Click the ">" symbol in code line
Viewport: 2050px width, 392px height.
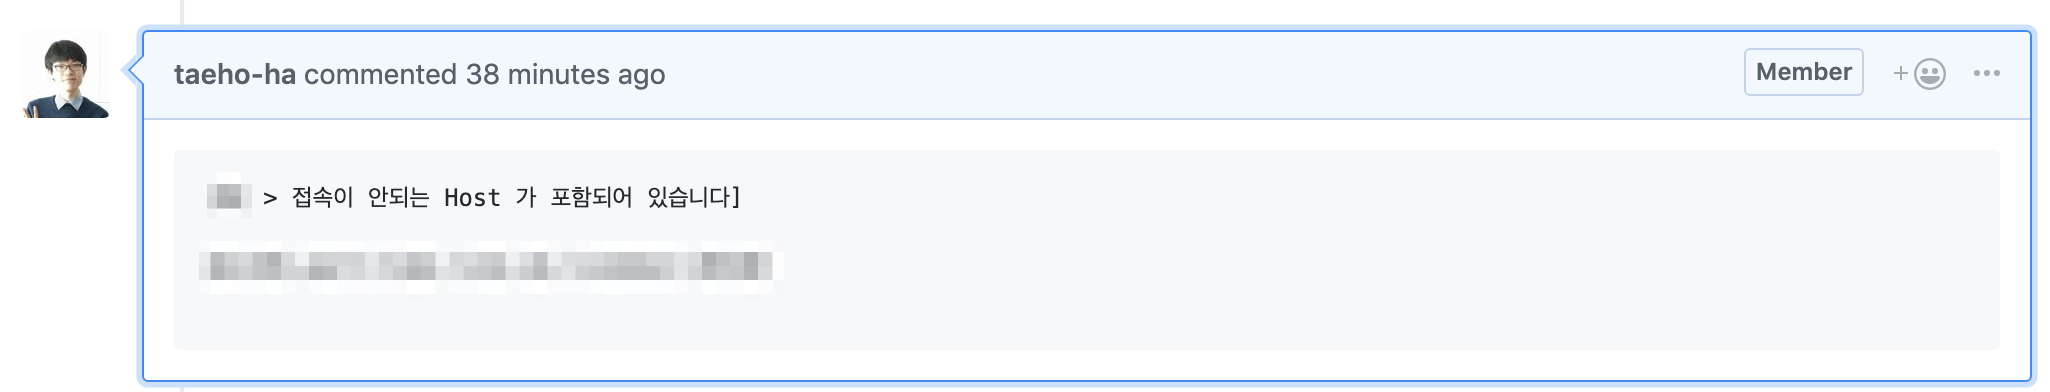270,198
